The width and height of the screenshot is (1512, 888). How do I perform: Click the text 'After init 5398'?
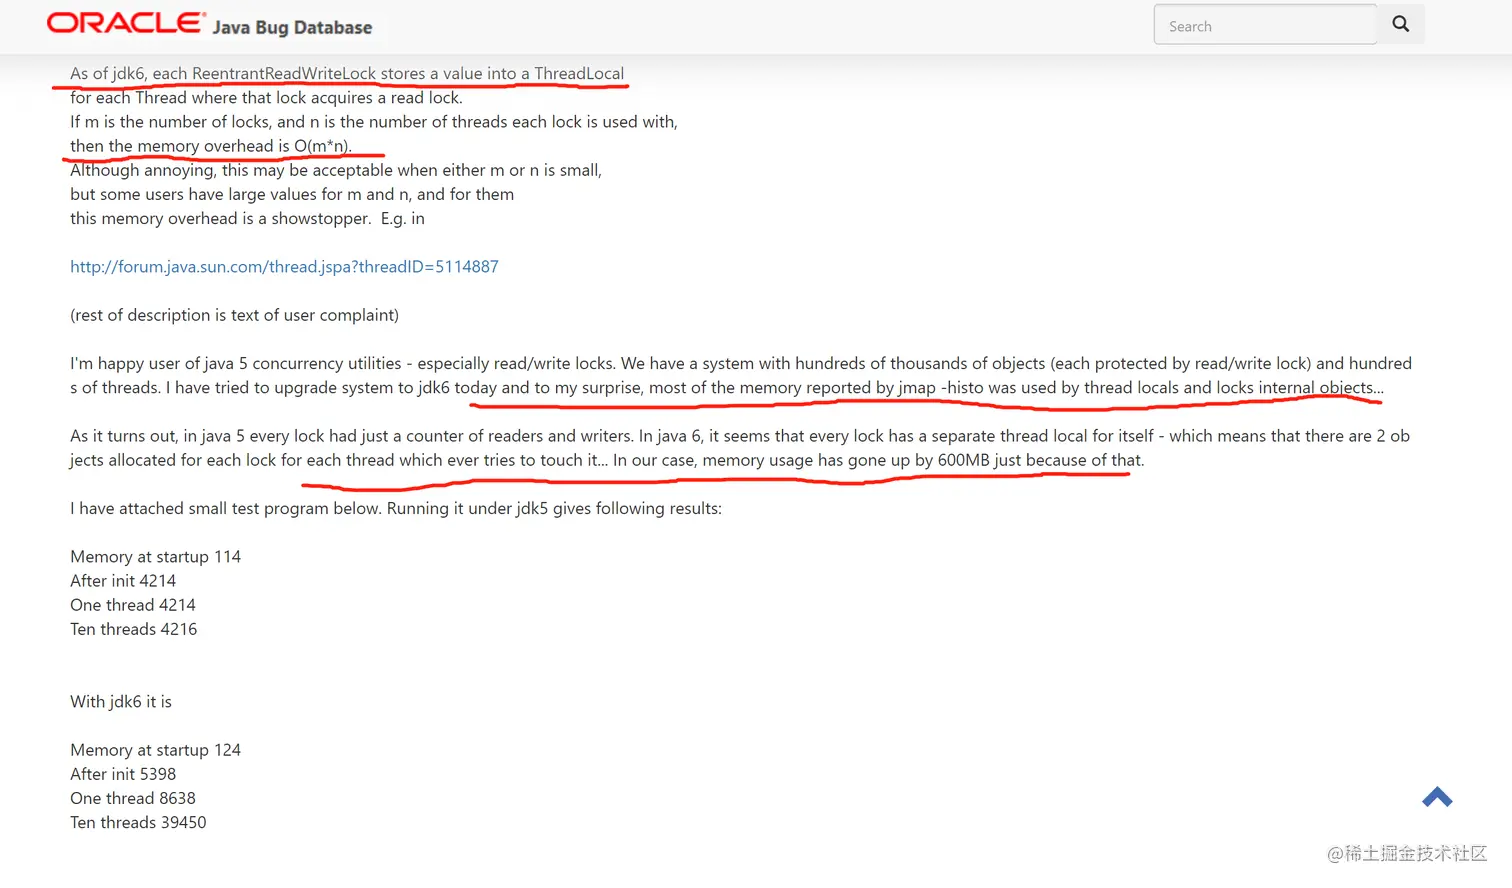coord(123,773)
